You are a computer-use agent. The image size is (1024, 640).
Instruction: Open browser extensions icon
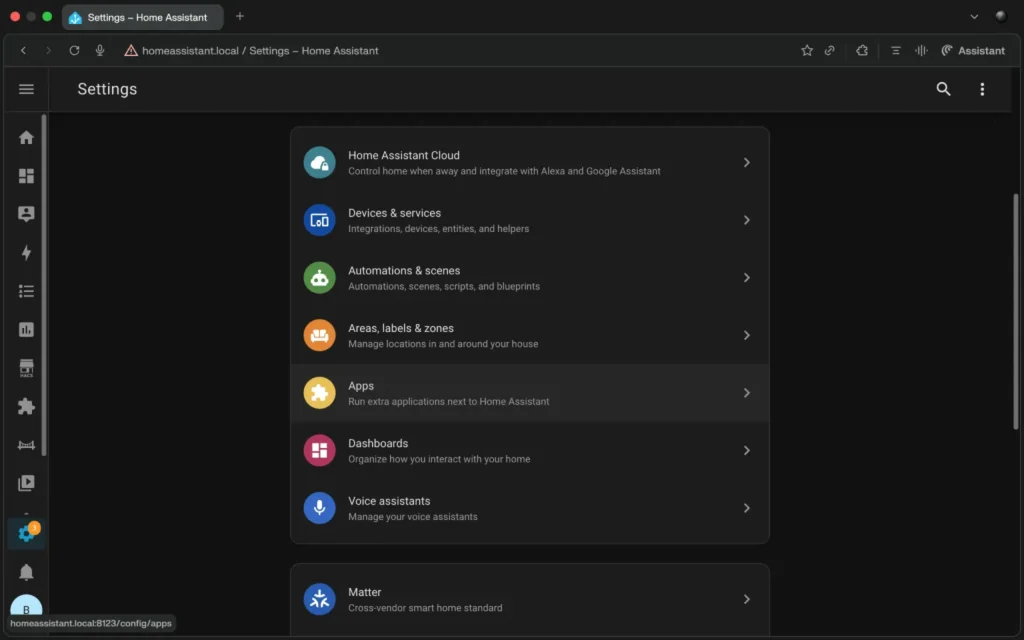[x=862, y=50]
